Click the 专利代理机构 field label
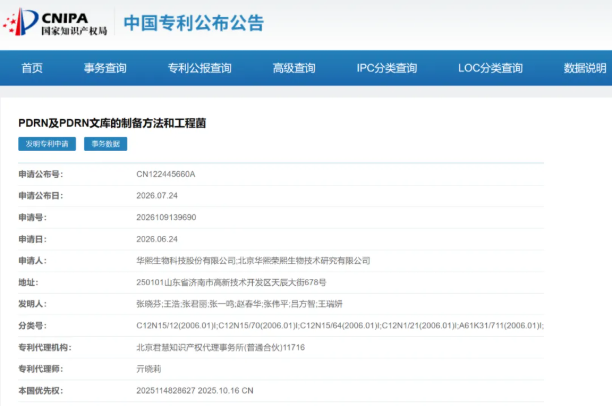This screenshot has width=612, height=417. [45, 347]
